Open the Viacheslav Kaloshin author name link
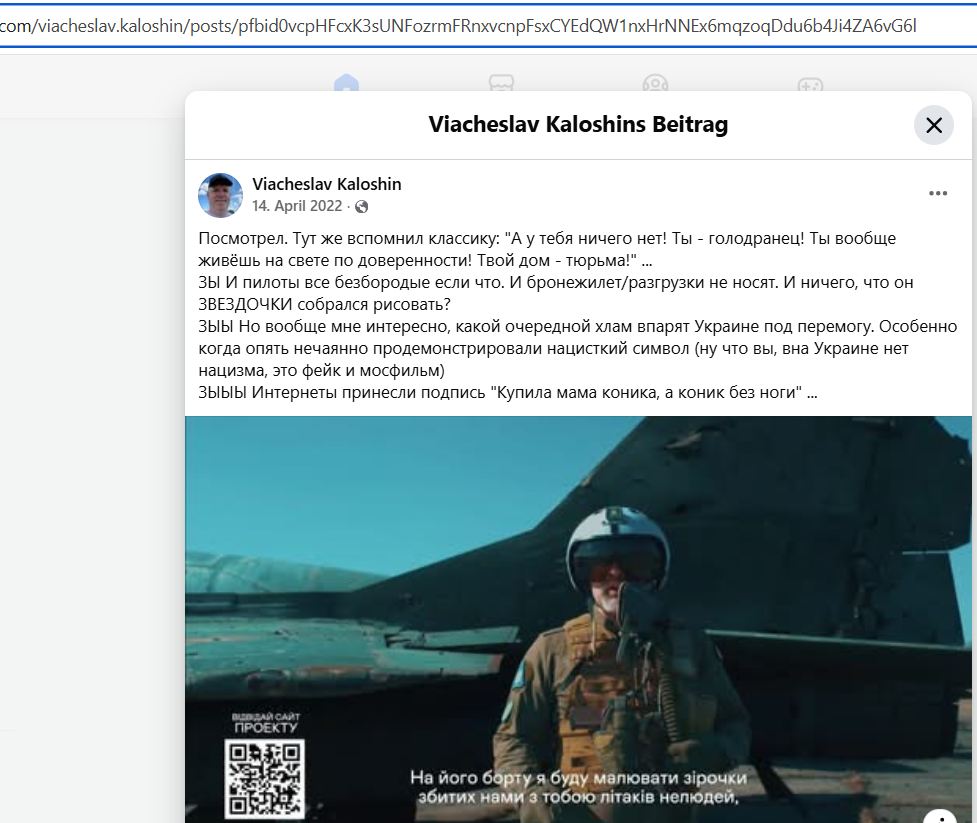977x823 pixels. point(327,184)
